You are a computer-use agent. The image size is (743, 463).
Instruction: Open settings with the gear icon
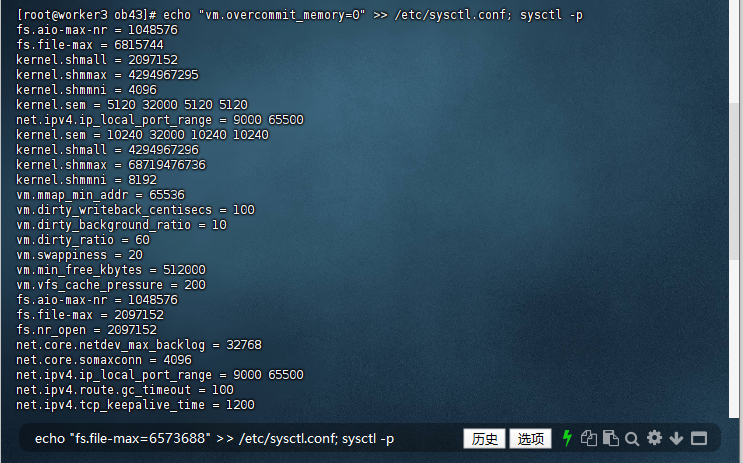tap(654, 438)
